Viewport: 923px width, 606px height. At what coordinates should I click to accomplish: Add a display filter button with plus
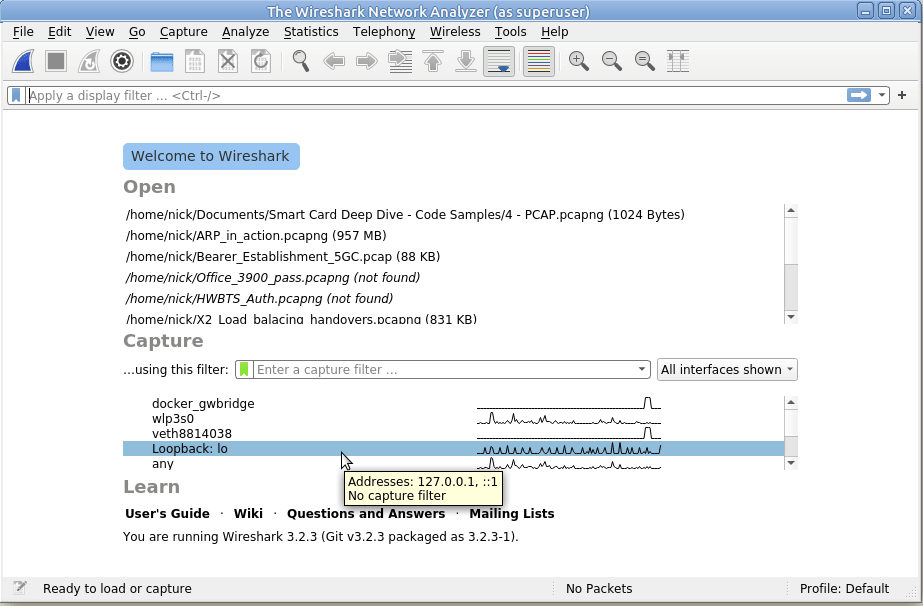pyautogui.click(x=902, y=95)
